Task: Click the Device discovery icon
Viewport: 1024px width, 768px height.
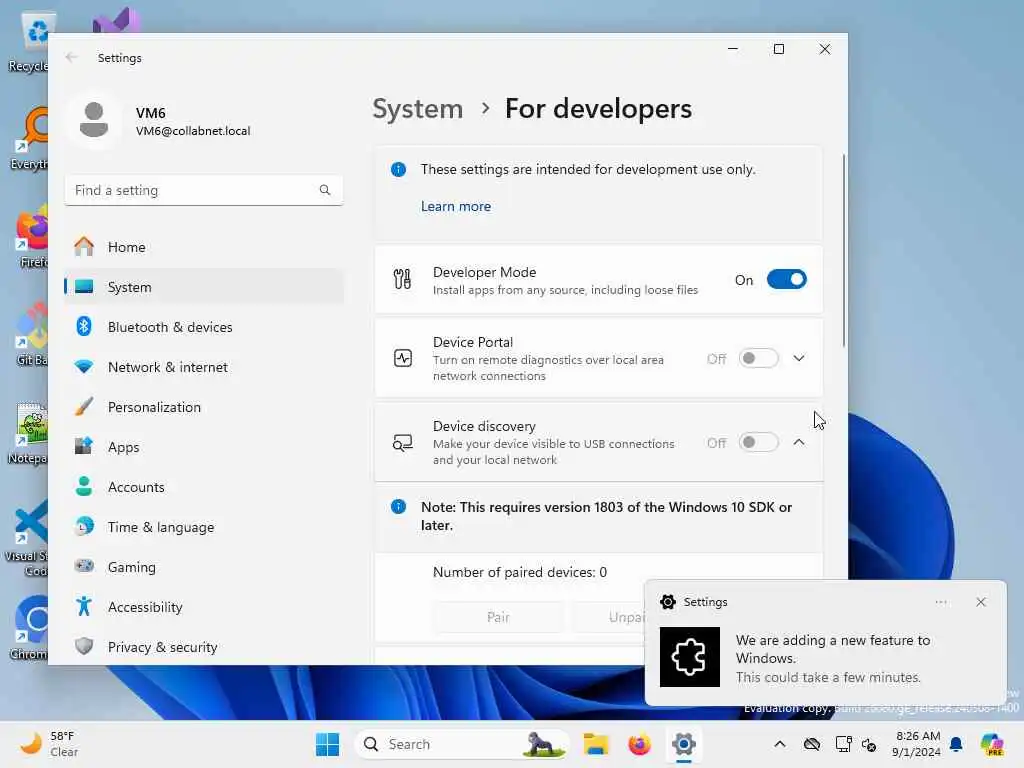Action: click(402, 442)
